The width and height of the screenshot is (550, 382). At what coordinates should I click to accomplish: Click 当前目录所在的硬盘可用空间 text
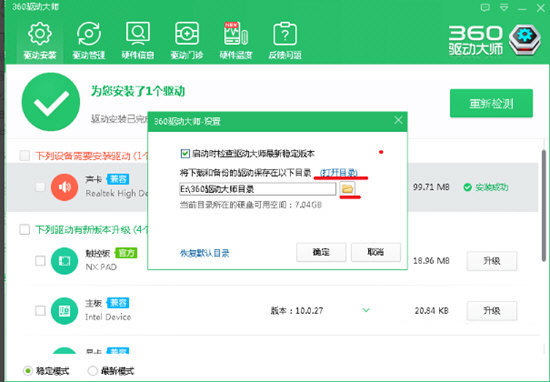pos(250,205)
